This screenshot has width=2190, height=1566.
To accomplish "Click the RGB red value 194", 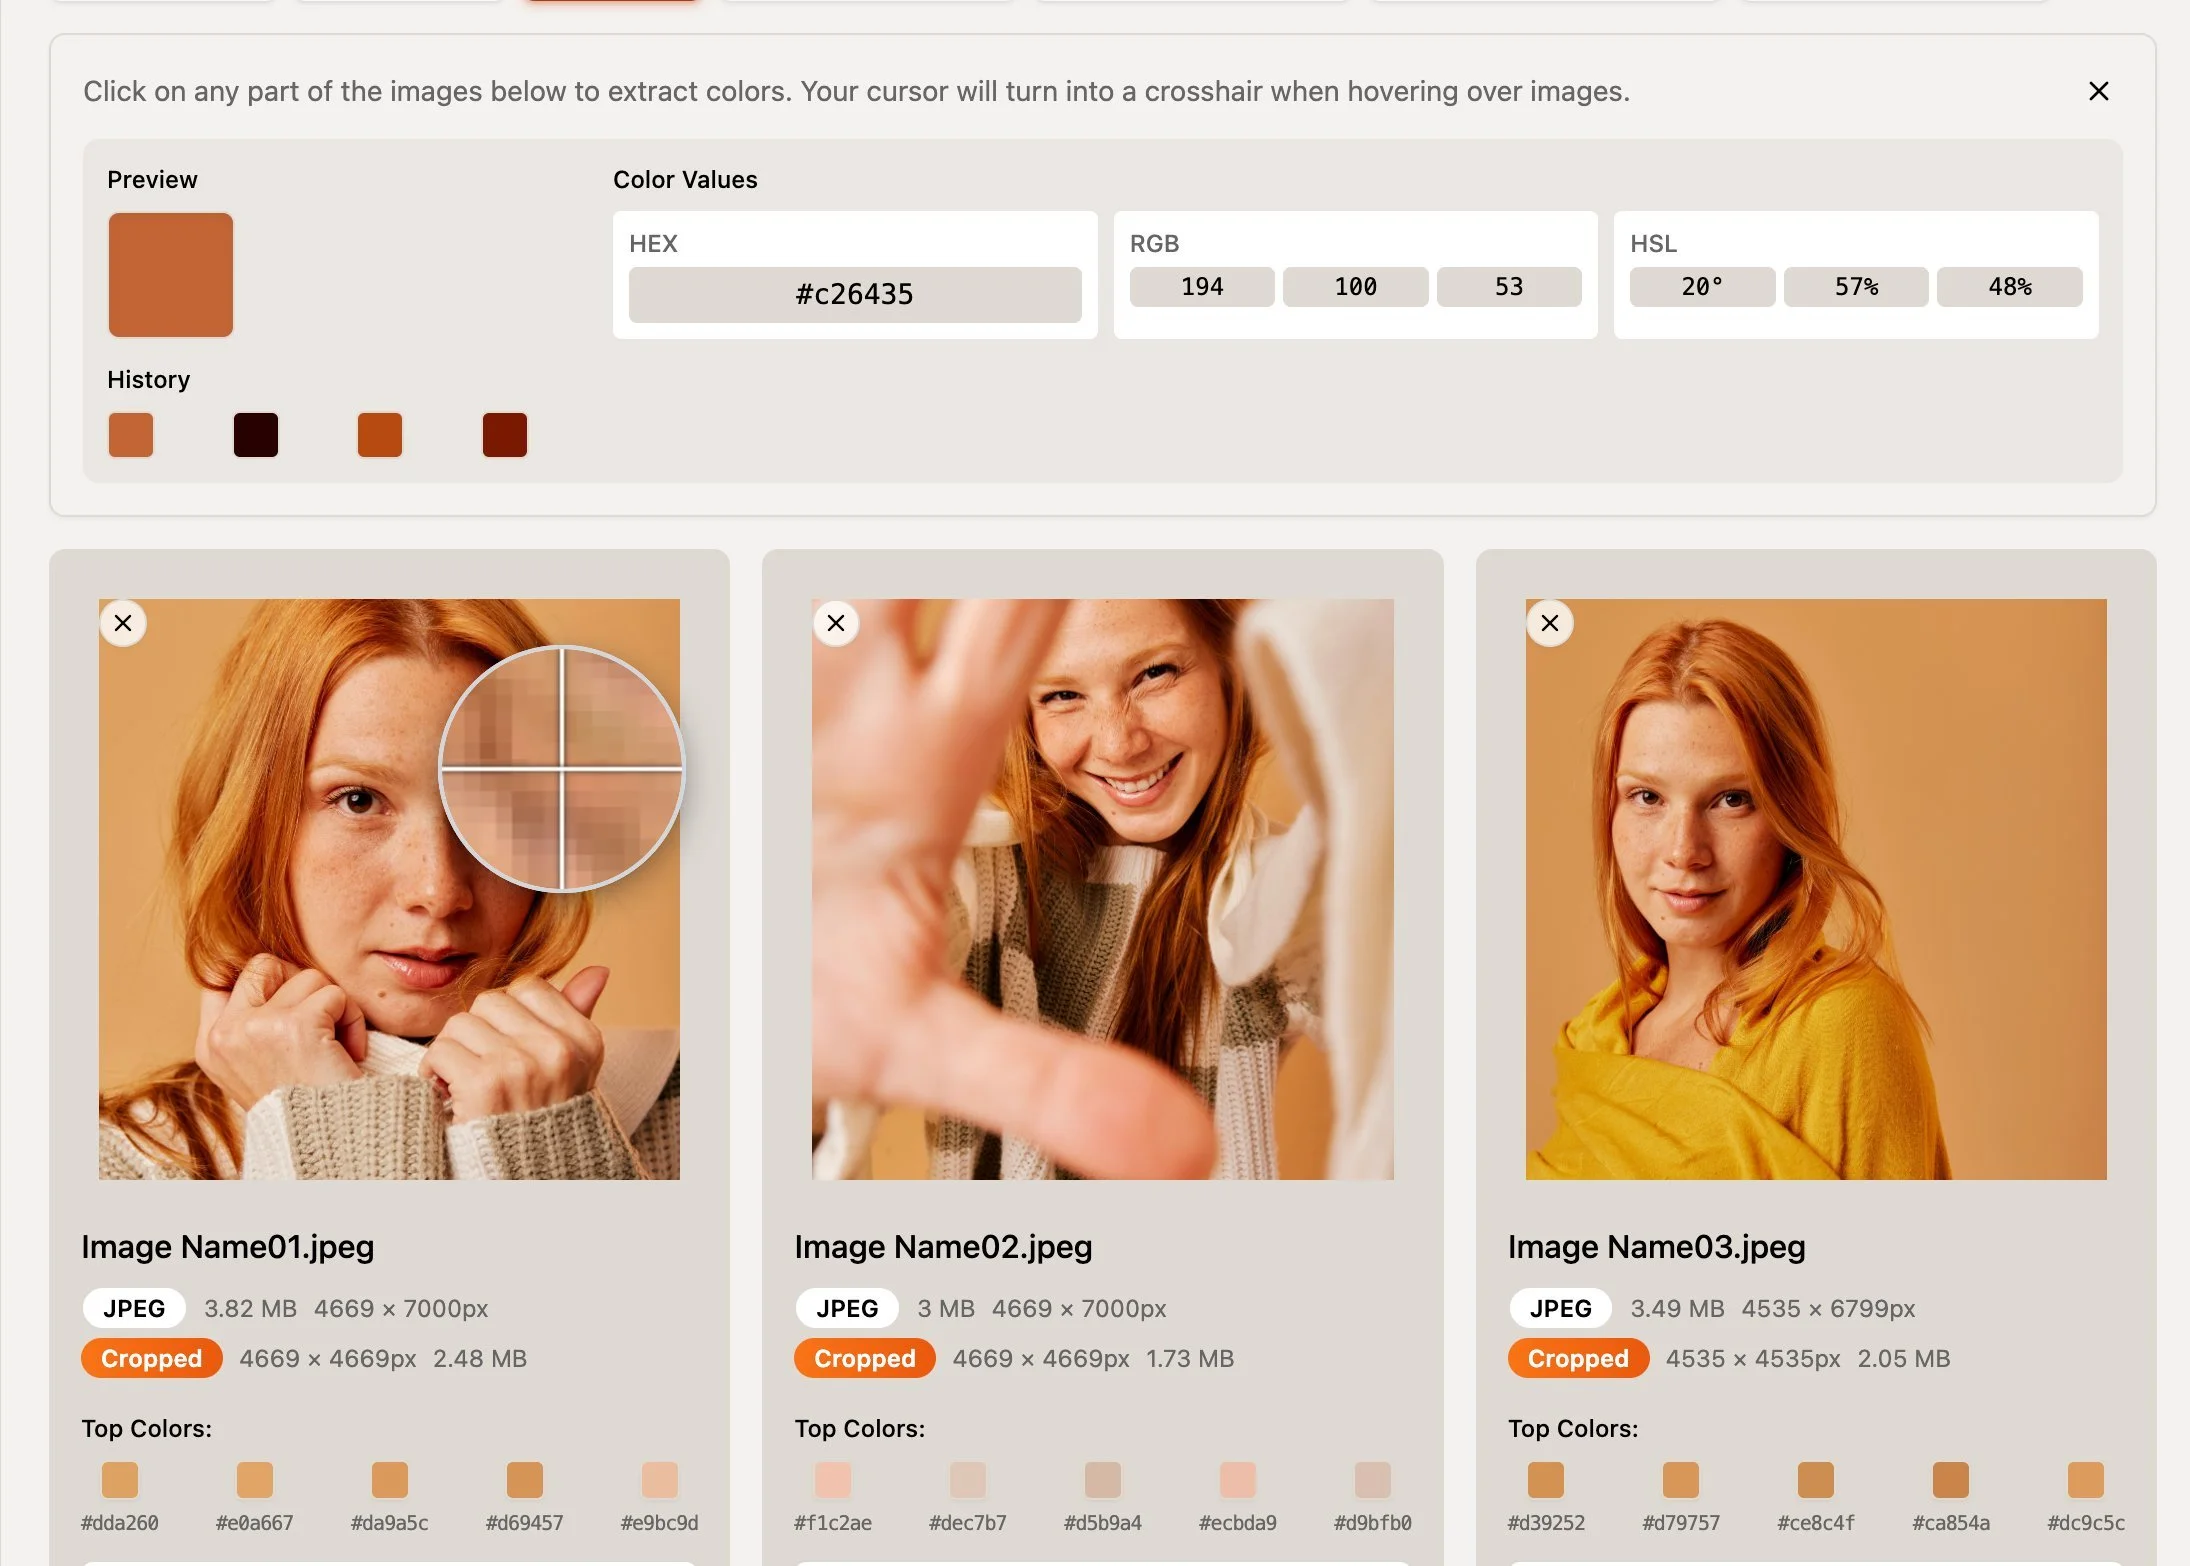I will click(1201, 287).
